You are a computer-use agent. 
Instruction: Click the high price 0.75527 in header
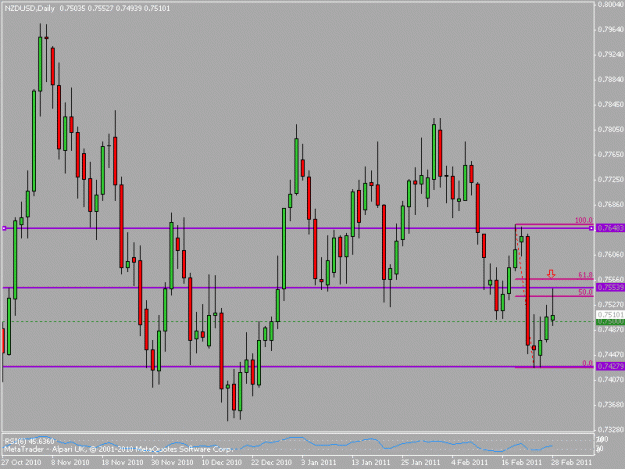click(100, 8)
